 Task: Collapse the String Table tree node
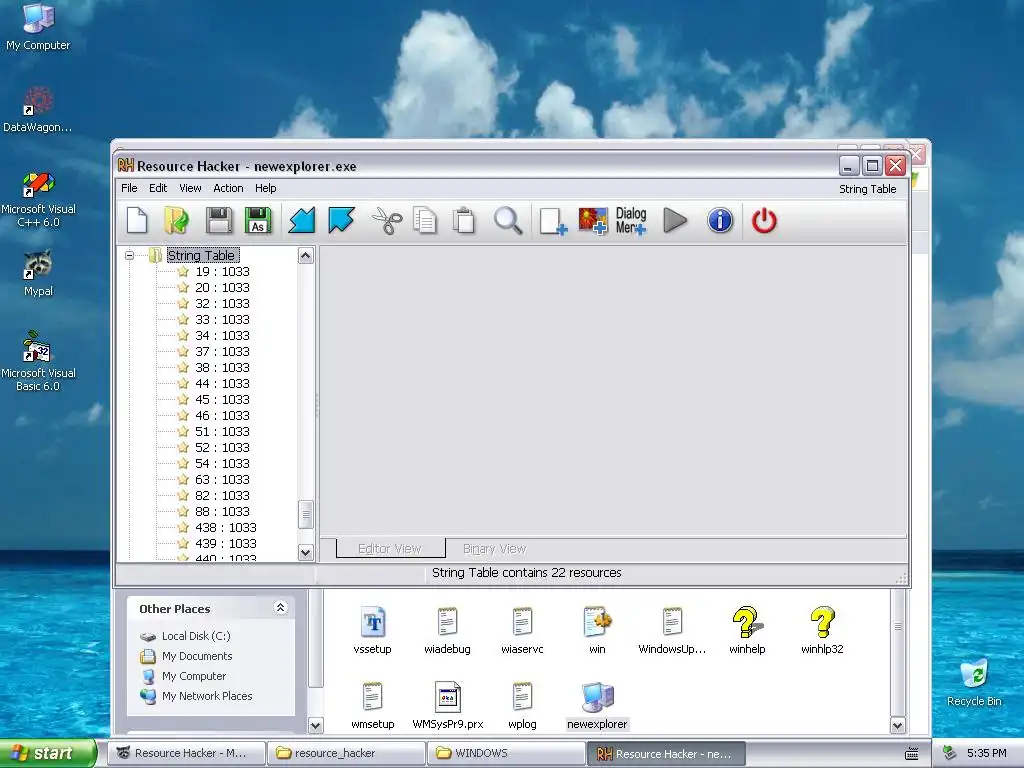tap(129, 255)
